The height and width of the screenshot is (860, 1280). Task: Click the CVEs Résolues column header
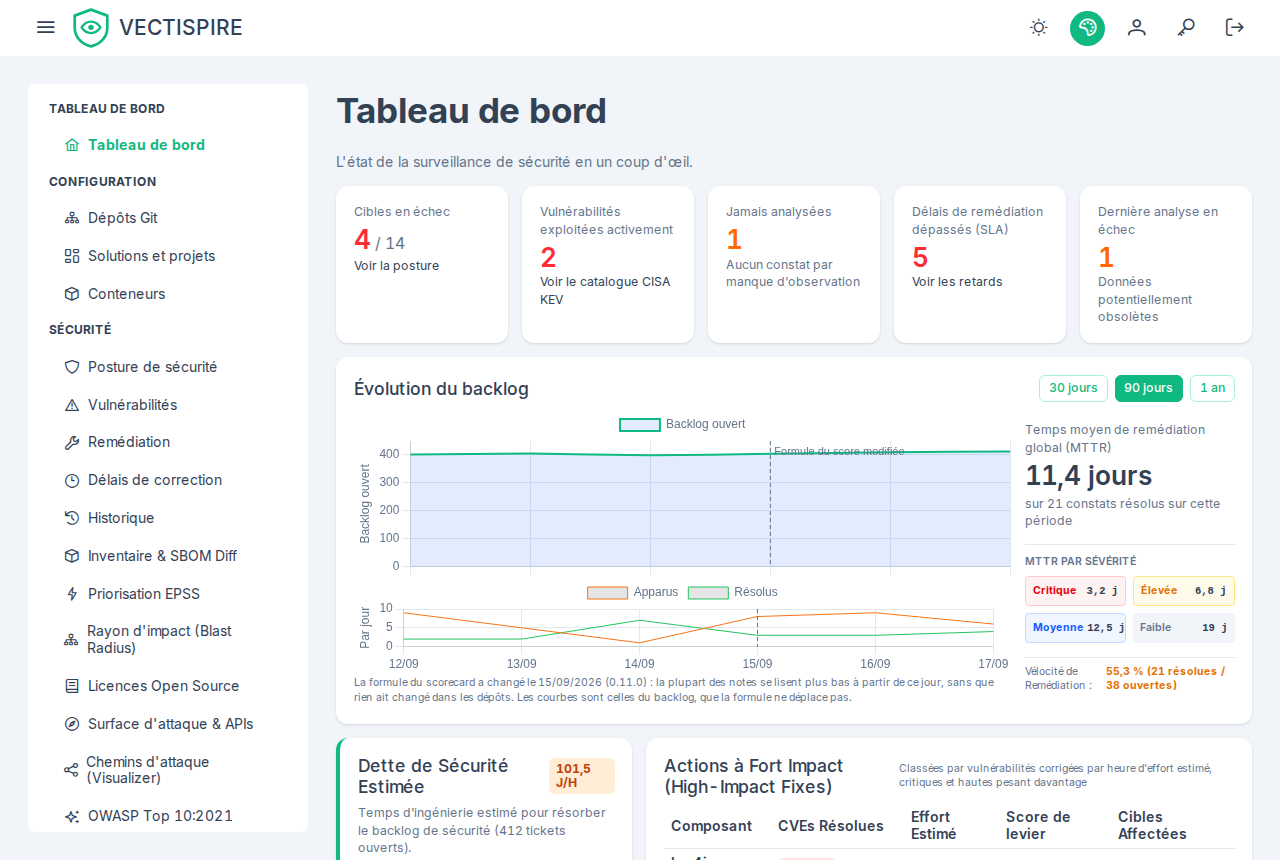click(831, 826)
